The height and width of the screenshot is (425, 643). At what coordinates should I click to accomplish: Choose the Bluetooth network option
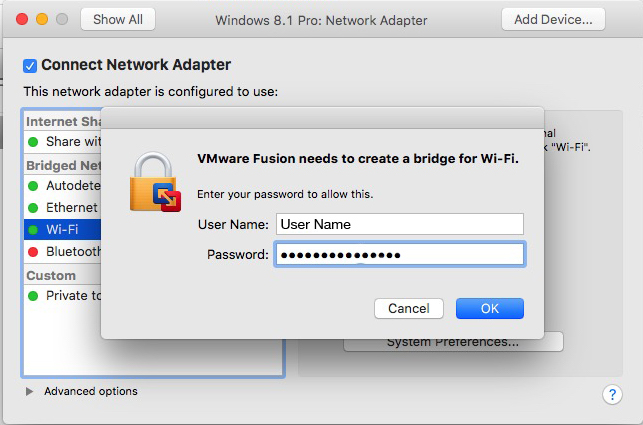click(62, 251)
